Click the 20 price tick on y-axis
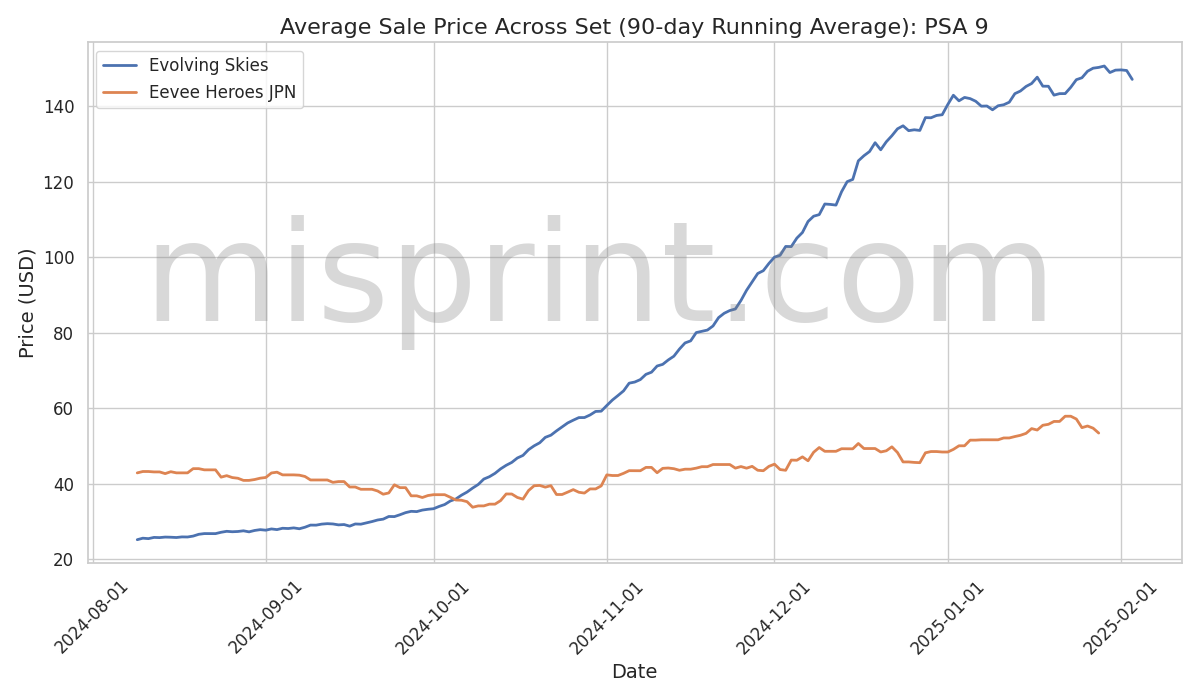Image resolution: width=1200 pixels, height=700 pixels. pyautogui.click(x=64, y=559)
